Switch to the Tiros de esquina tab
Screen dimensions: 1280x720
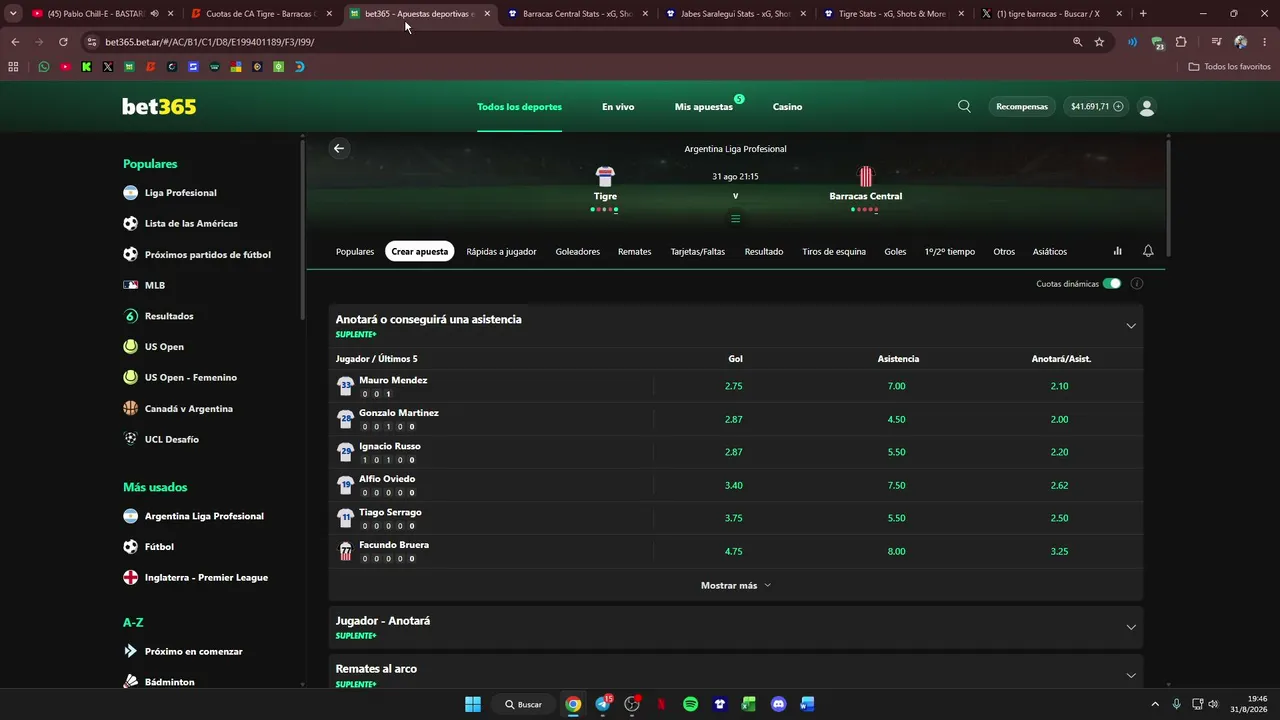click(834, 251)
